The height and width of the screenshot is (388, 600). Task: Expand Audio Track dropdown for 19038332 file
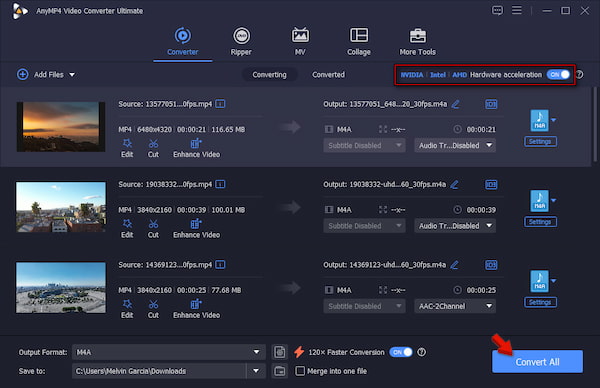coord(455,226)
